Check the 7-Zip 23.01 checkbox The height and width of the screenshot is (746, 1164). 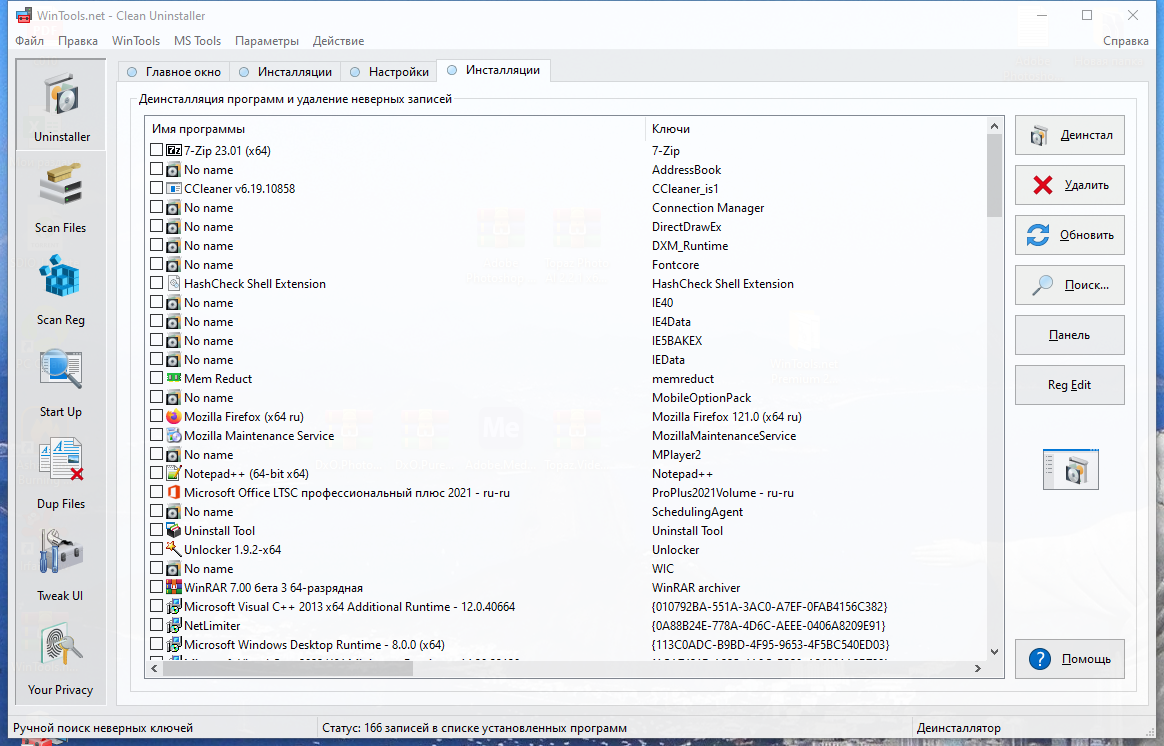pos(156,150)
